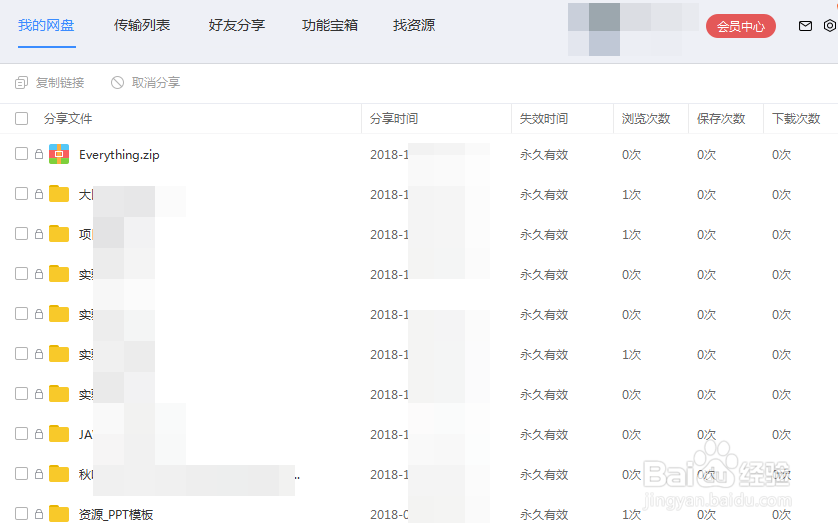This screenshot has width=838, height=529.
Task: Click the 0次 download count of Everything.zip
Action: [781, 154]
